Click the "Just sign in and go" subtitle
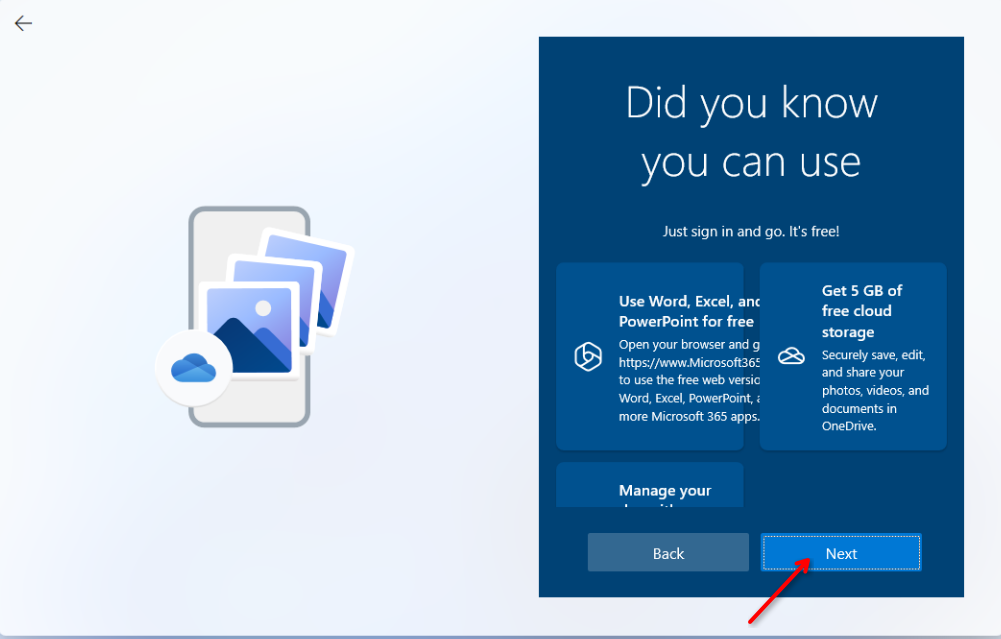Image resolution: width=1001 pixels, height=639 pixels. tap(751, 231)
